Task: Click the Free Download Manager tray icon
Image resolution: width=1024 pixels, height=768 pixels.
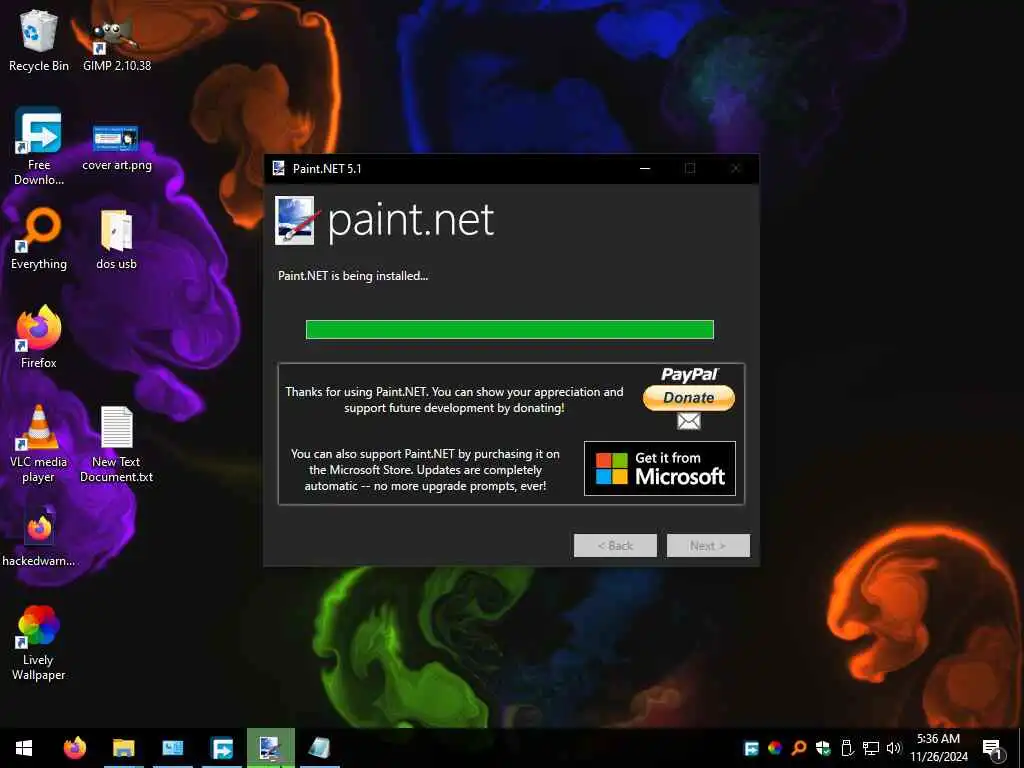Action: [x=752, y=748]
